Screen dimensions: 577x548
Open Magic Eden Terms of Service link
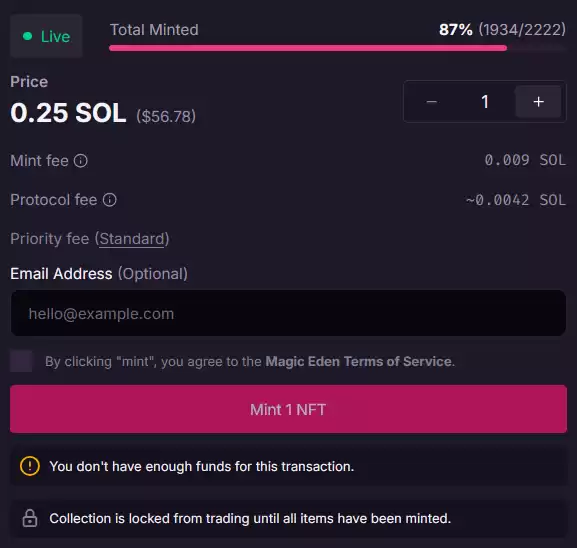coord(358,361)
